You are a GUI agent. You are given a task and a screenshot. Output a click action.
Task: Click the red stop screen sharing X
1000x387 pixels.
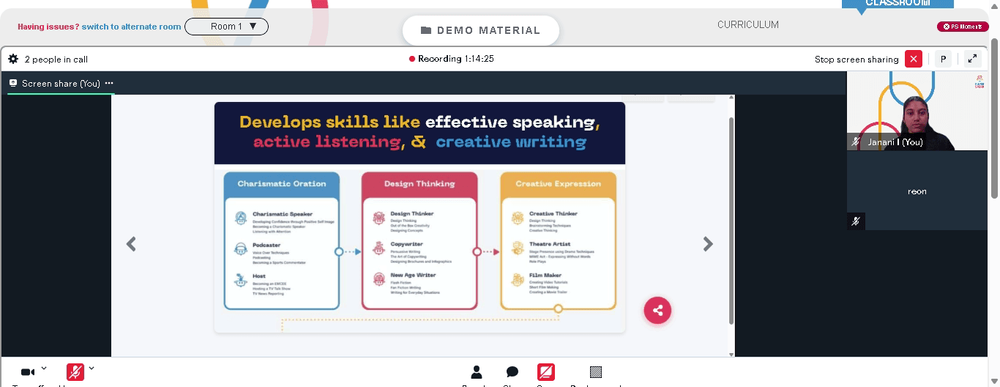[x=913, y=59]
